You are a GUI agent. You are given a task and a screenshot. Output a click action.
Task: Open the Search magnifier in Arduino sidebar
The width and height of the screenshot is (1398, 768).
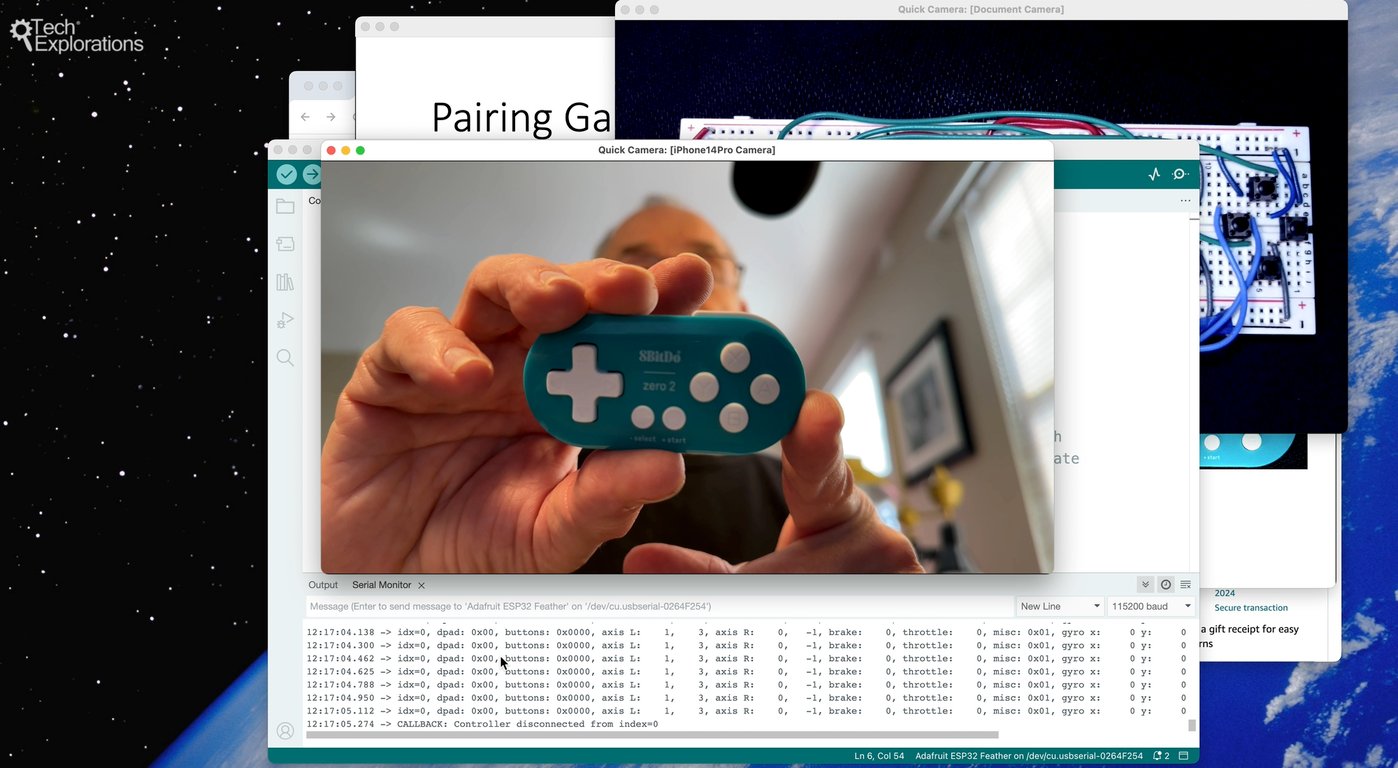[x=285, y=357]
